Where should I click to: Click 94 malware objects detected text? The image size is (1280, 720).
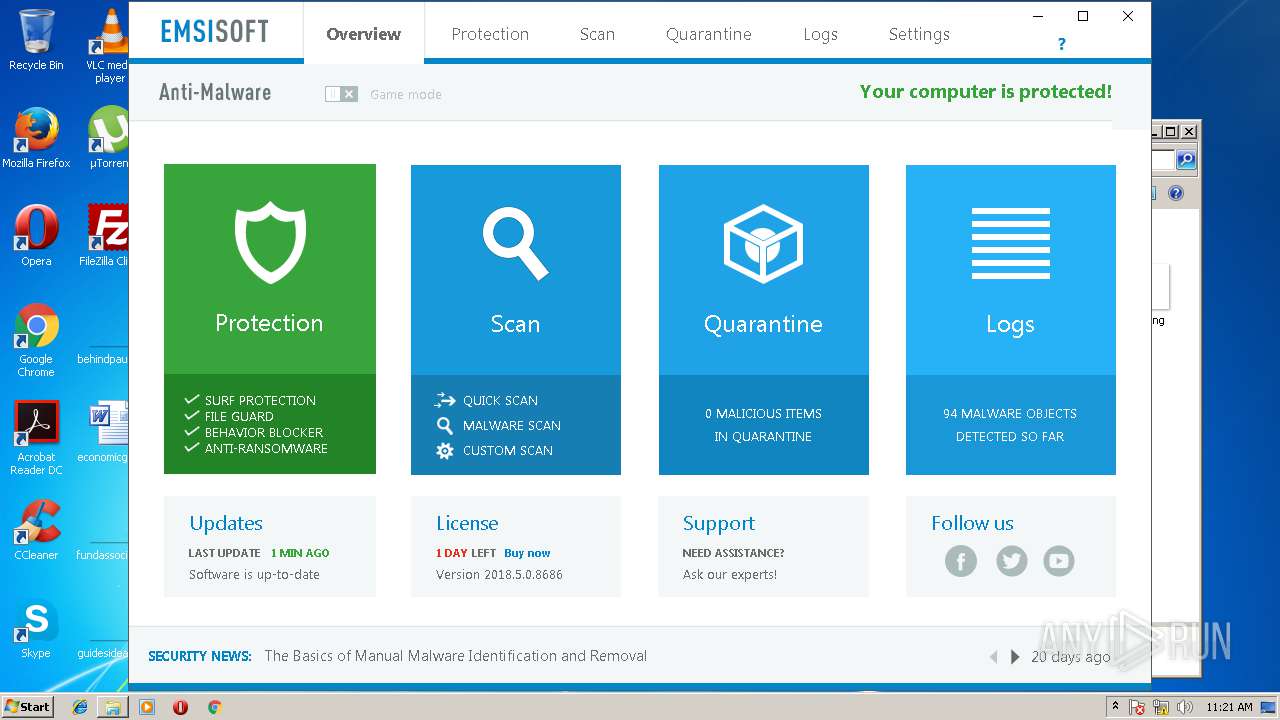coord(1010,425)
